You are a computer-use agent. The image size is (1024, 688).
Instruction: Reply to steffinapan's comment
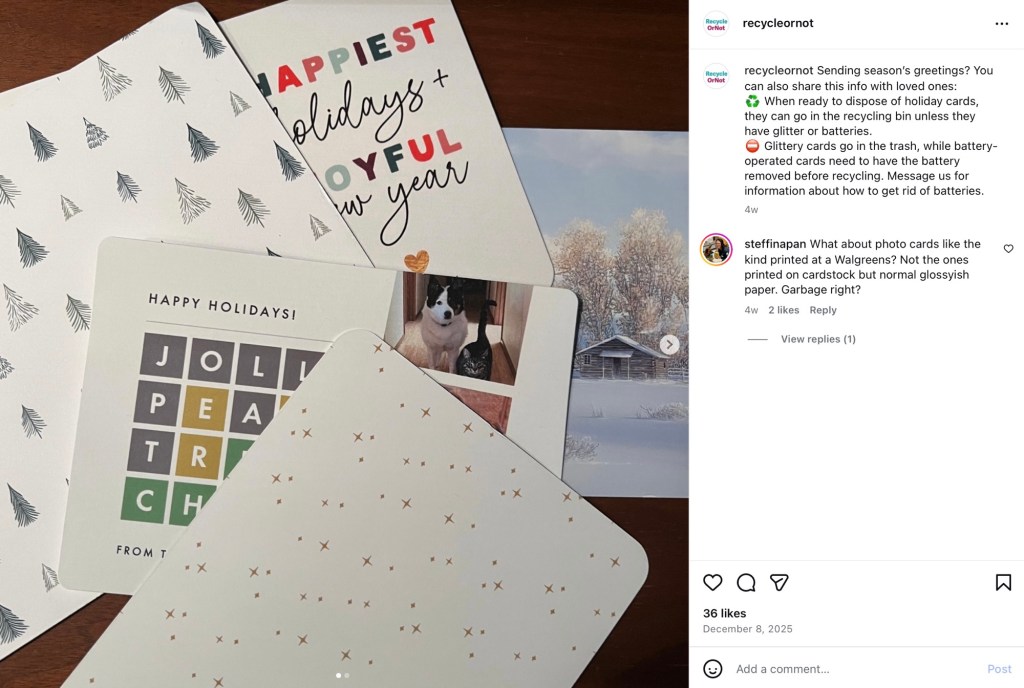click(x=823, y=310)
